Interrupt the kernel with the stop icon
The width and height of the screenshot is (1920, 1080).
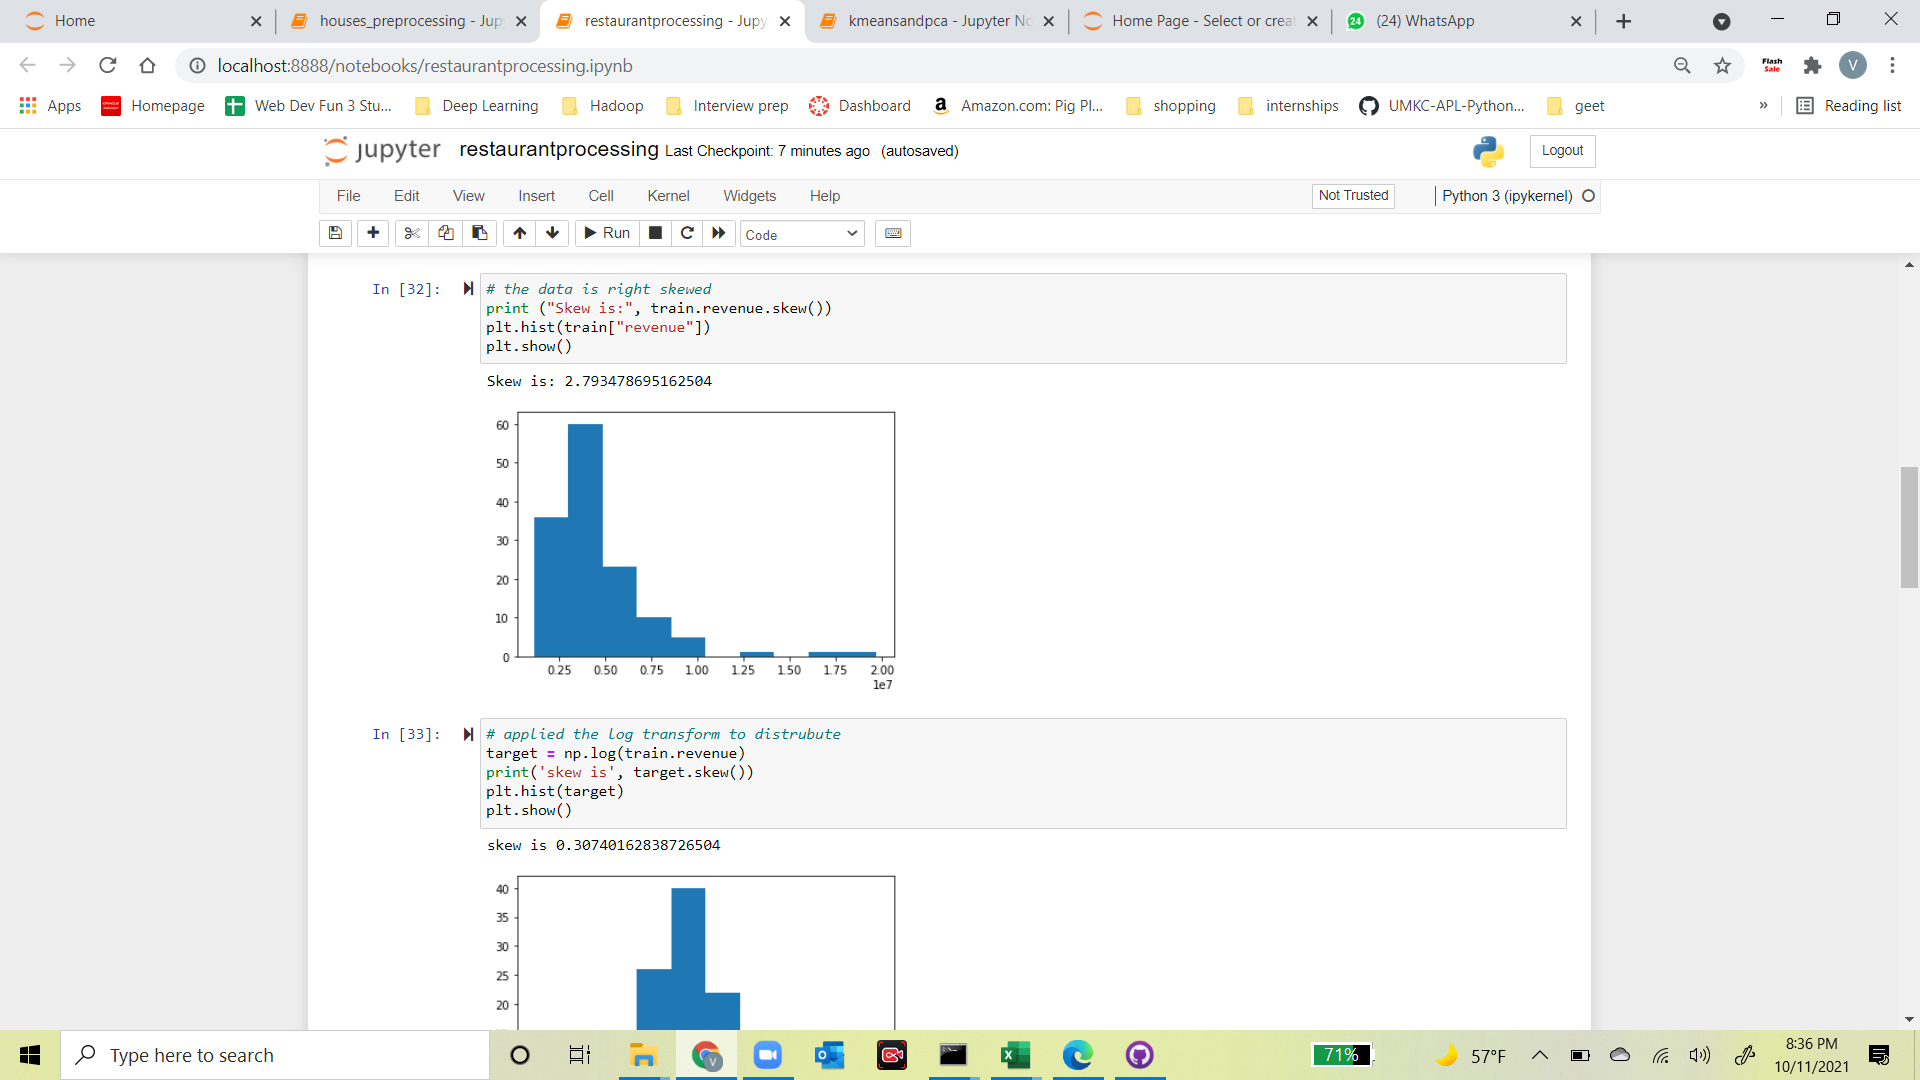pyautogui.click(x=655, y=233)
